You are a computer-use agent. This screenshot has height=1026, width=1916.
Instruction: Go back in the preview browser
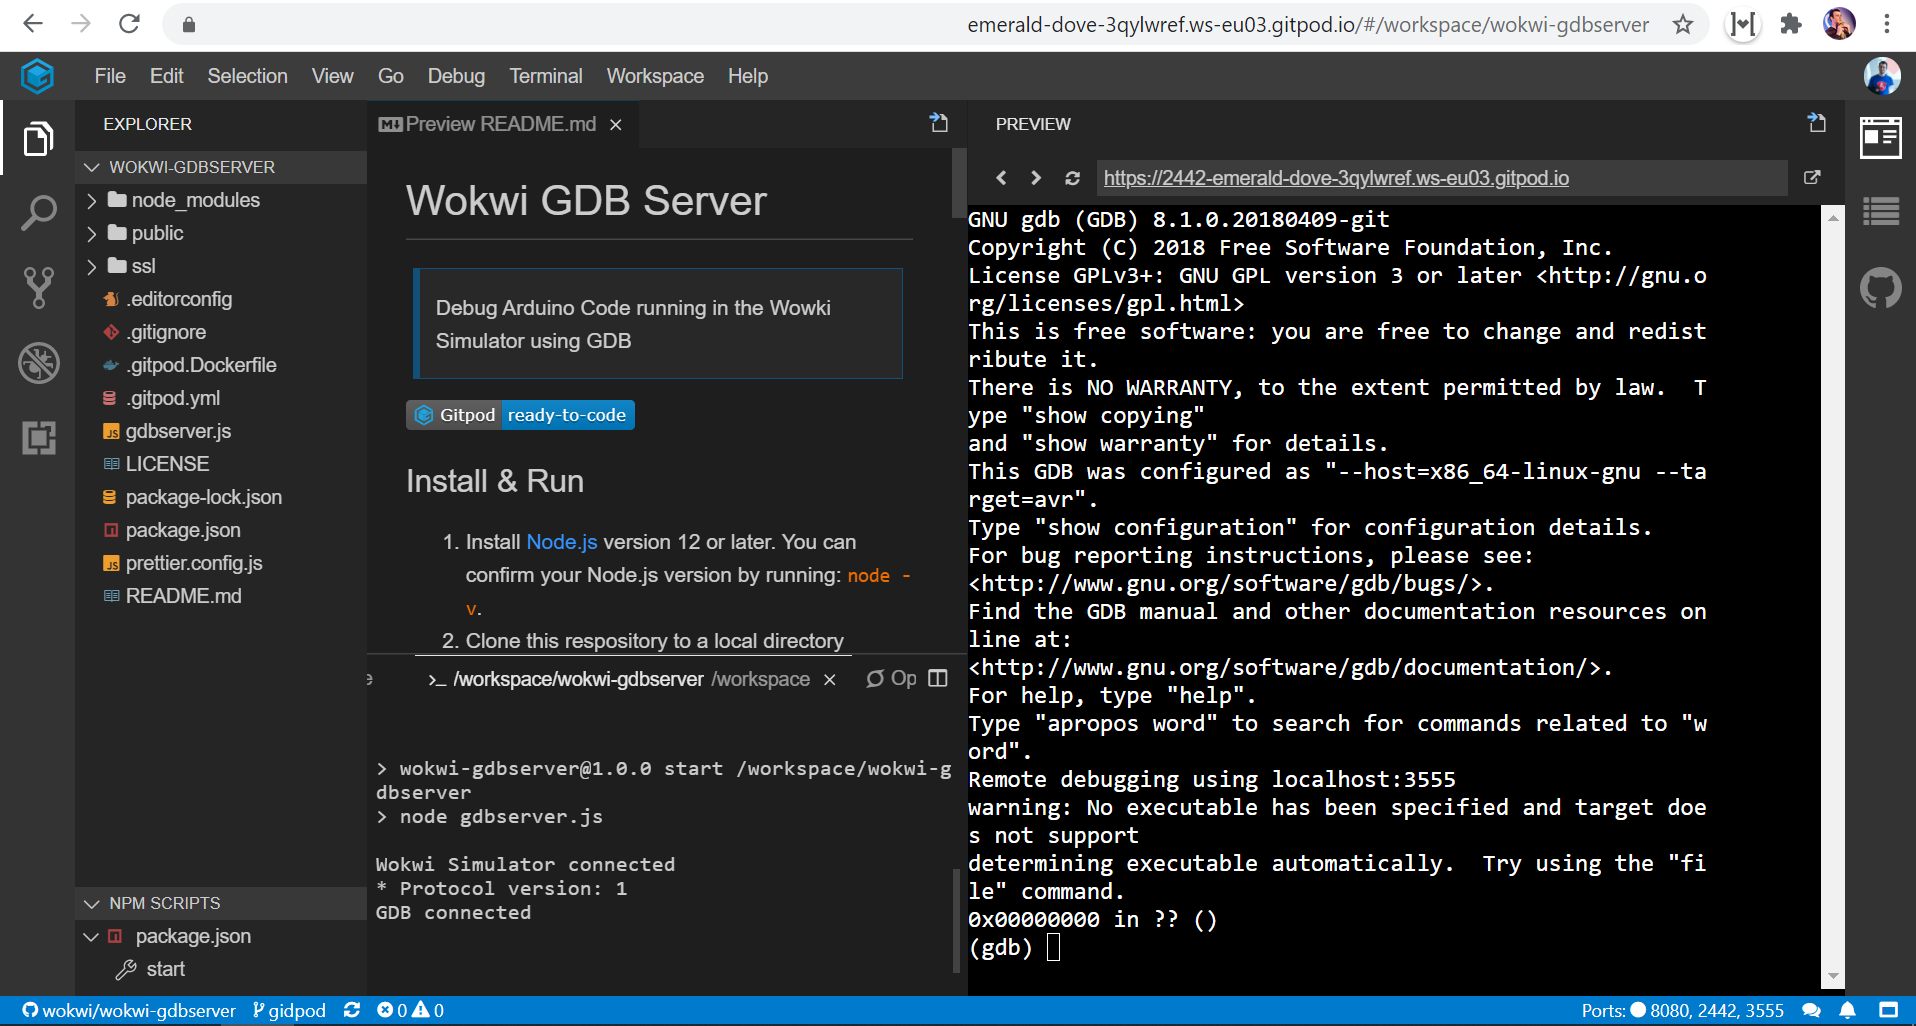click(x=1001, y=178)
